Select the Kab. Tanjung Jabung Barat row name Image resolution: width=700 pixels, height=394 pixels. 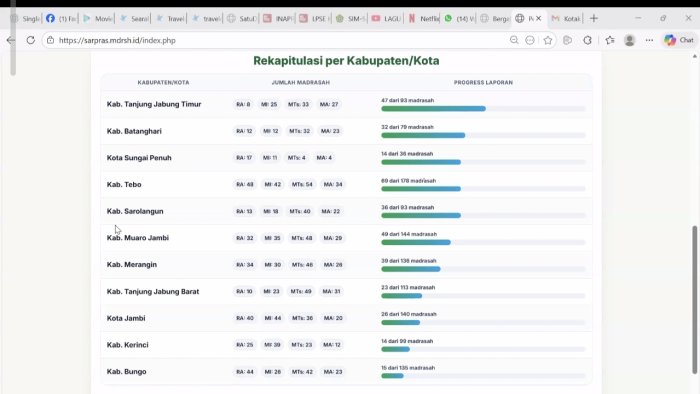click(x=153, y=291)
